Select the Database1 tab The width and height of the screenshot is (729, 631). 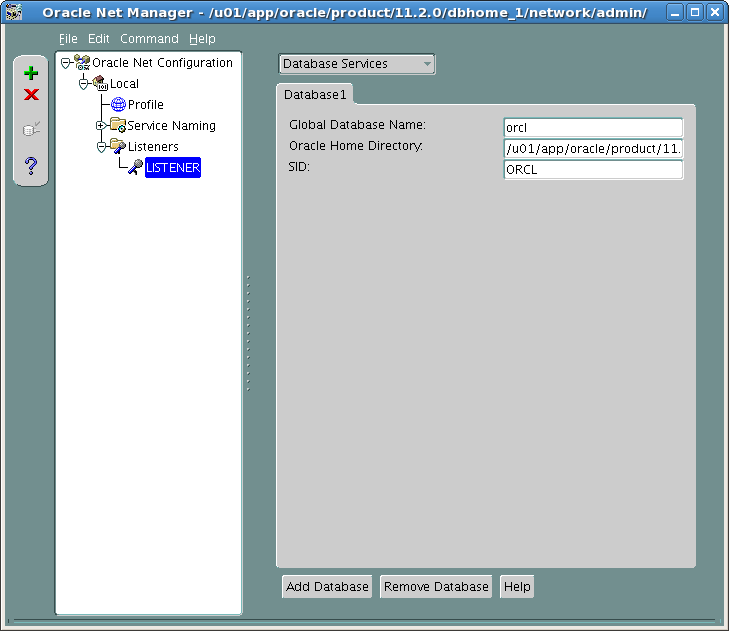(x=315, y=94)
